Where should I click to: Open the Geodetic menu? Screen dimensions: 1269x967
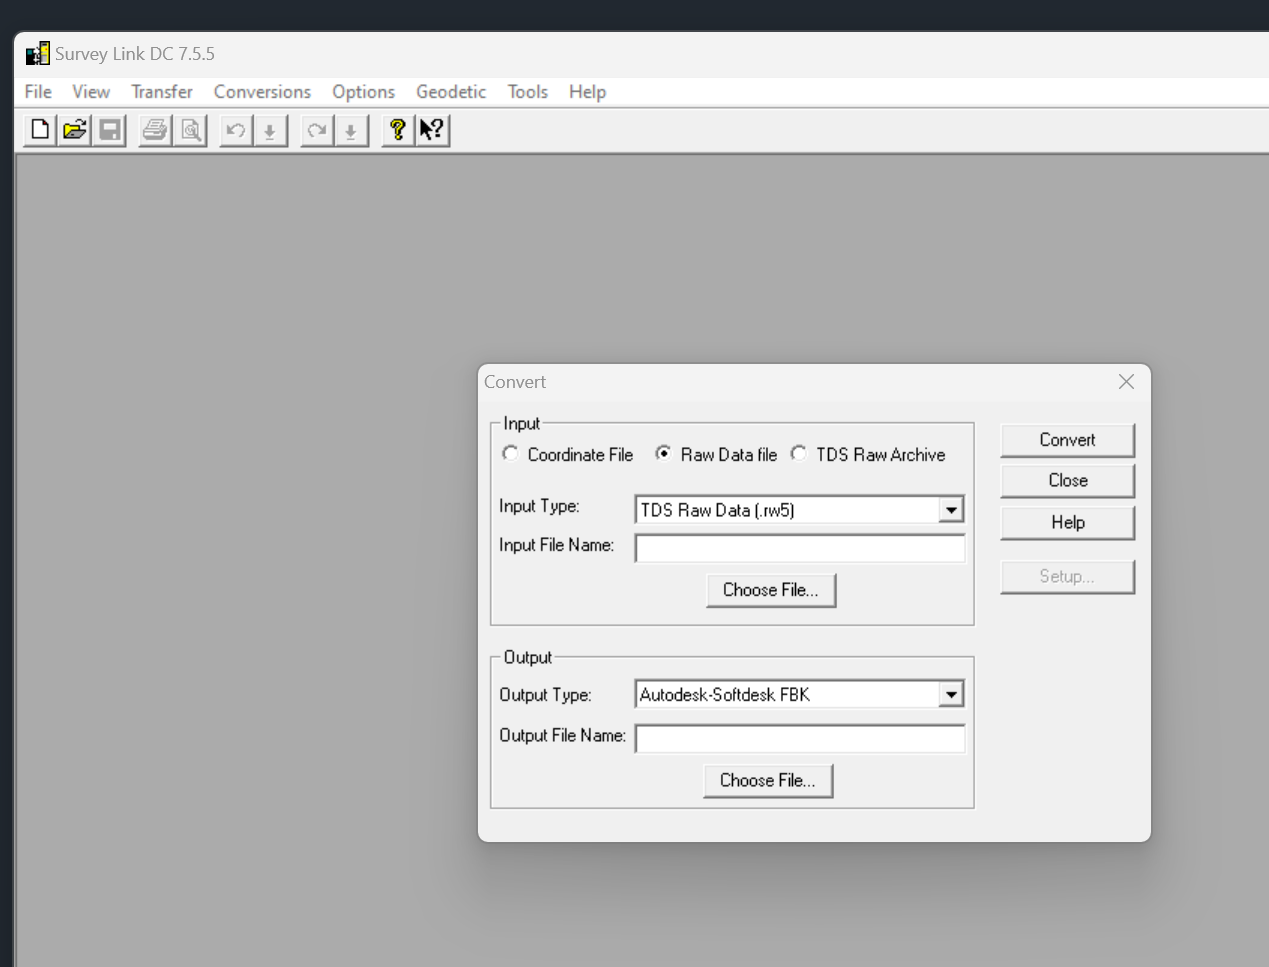(x=450, y=91)
